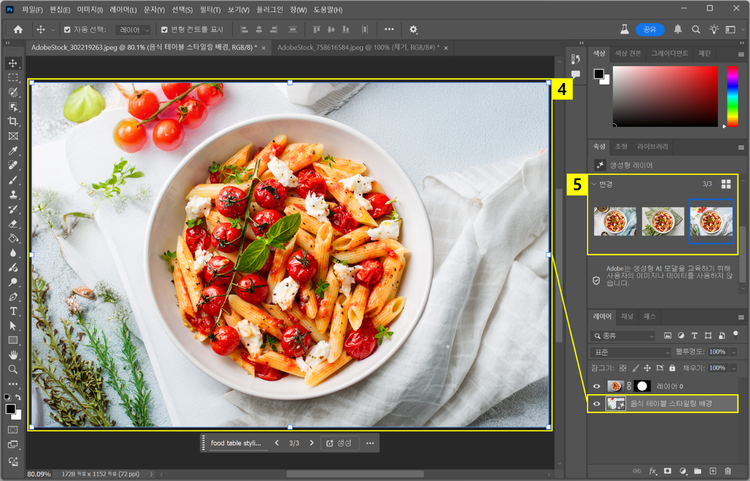The width and height of the screenshot is (750, 481).
Task: Swap foreground and background colors in toolbar
Action: tap(18, 397)
